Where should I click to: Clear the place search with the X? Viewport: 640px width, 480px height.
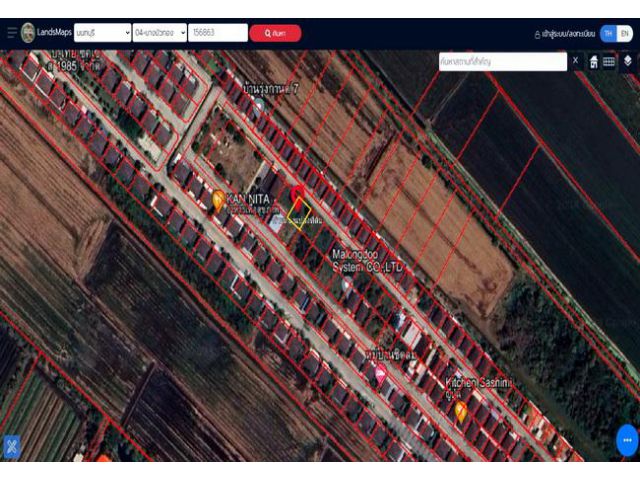(x=575, y=62)
